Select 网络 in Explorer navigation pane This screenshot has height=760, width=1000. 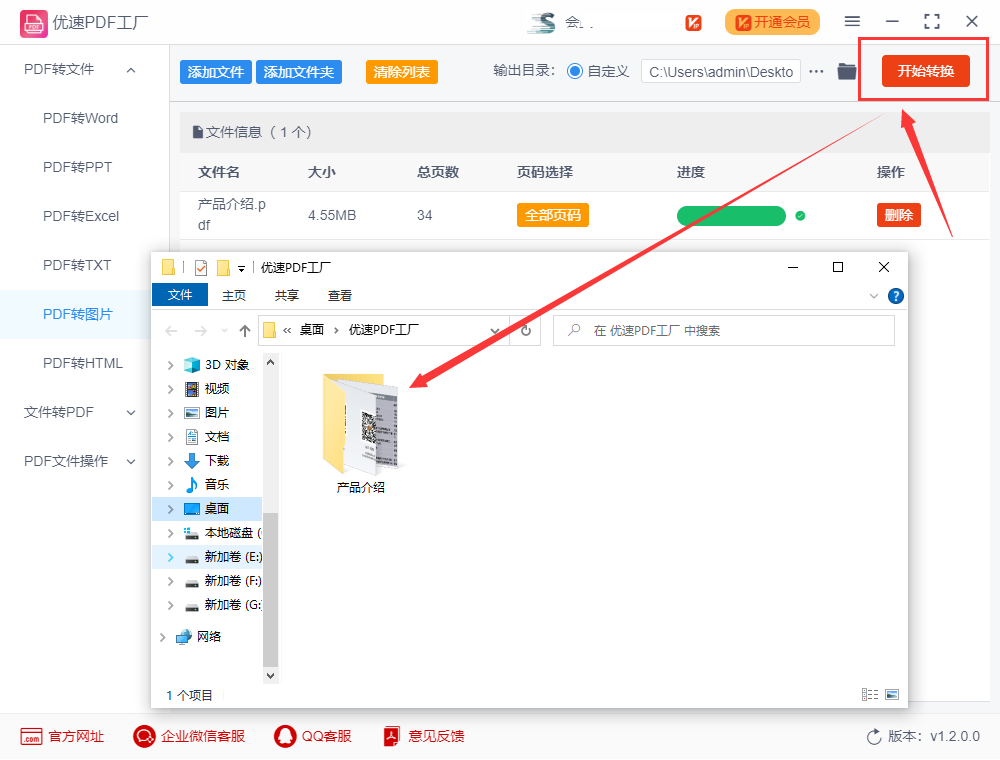pyautogui.click(x=199, y=636)
